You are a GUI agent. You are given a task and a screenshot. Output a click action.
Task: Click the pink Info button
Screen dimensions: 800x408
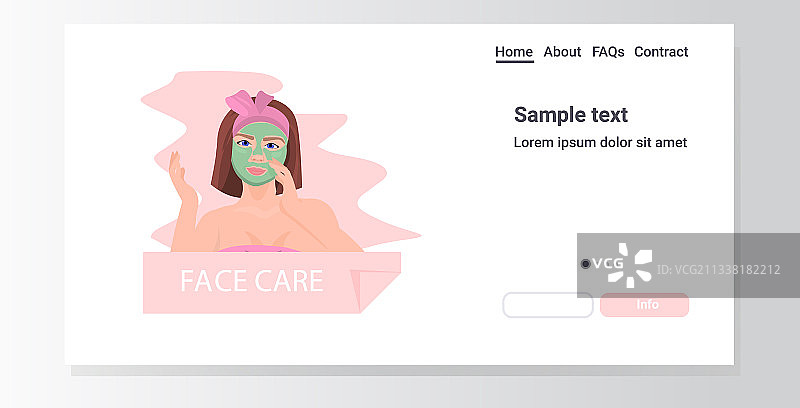644,305
